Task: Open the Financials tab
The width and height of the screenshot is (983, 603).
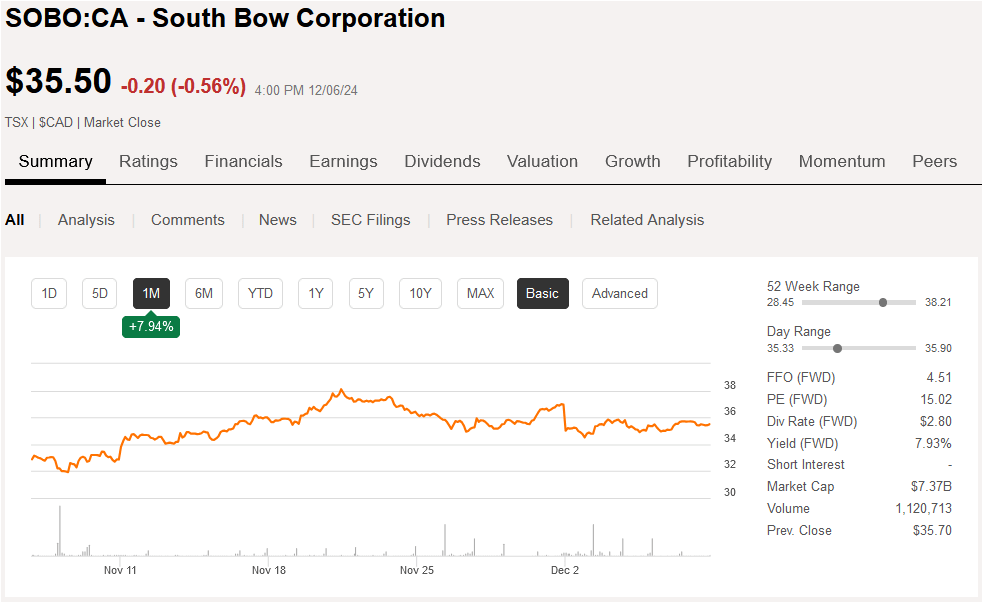Action: tap(243, 161)
